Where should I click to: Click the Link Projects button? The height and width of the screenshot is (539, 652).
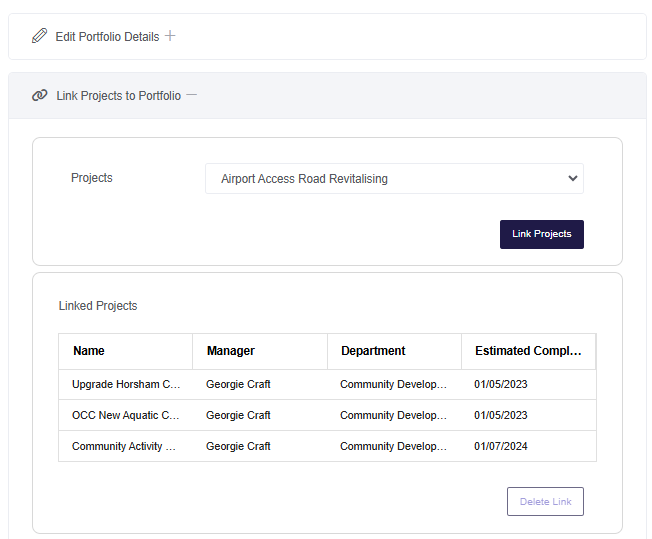click(541, 234)
